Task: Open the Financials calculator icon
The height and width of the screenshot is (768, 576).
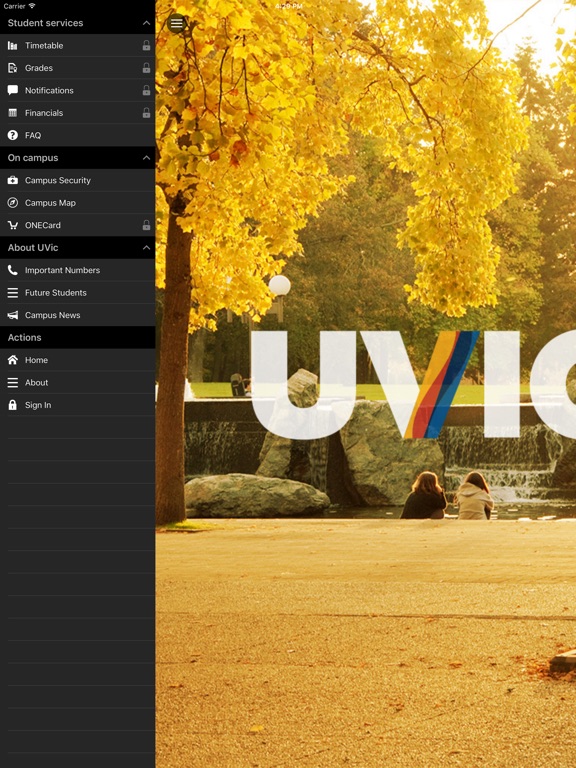Action: [13, 113]
